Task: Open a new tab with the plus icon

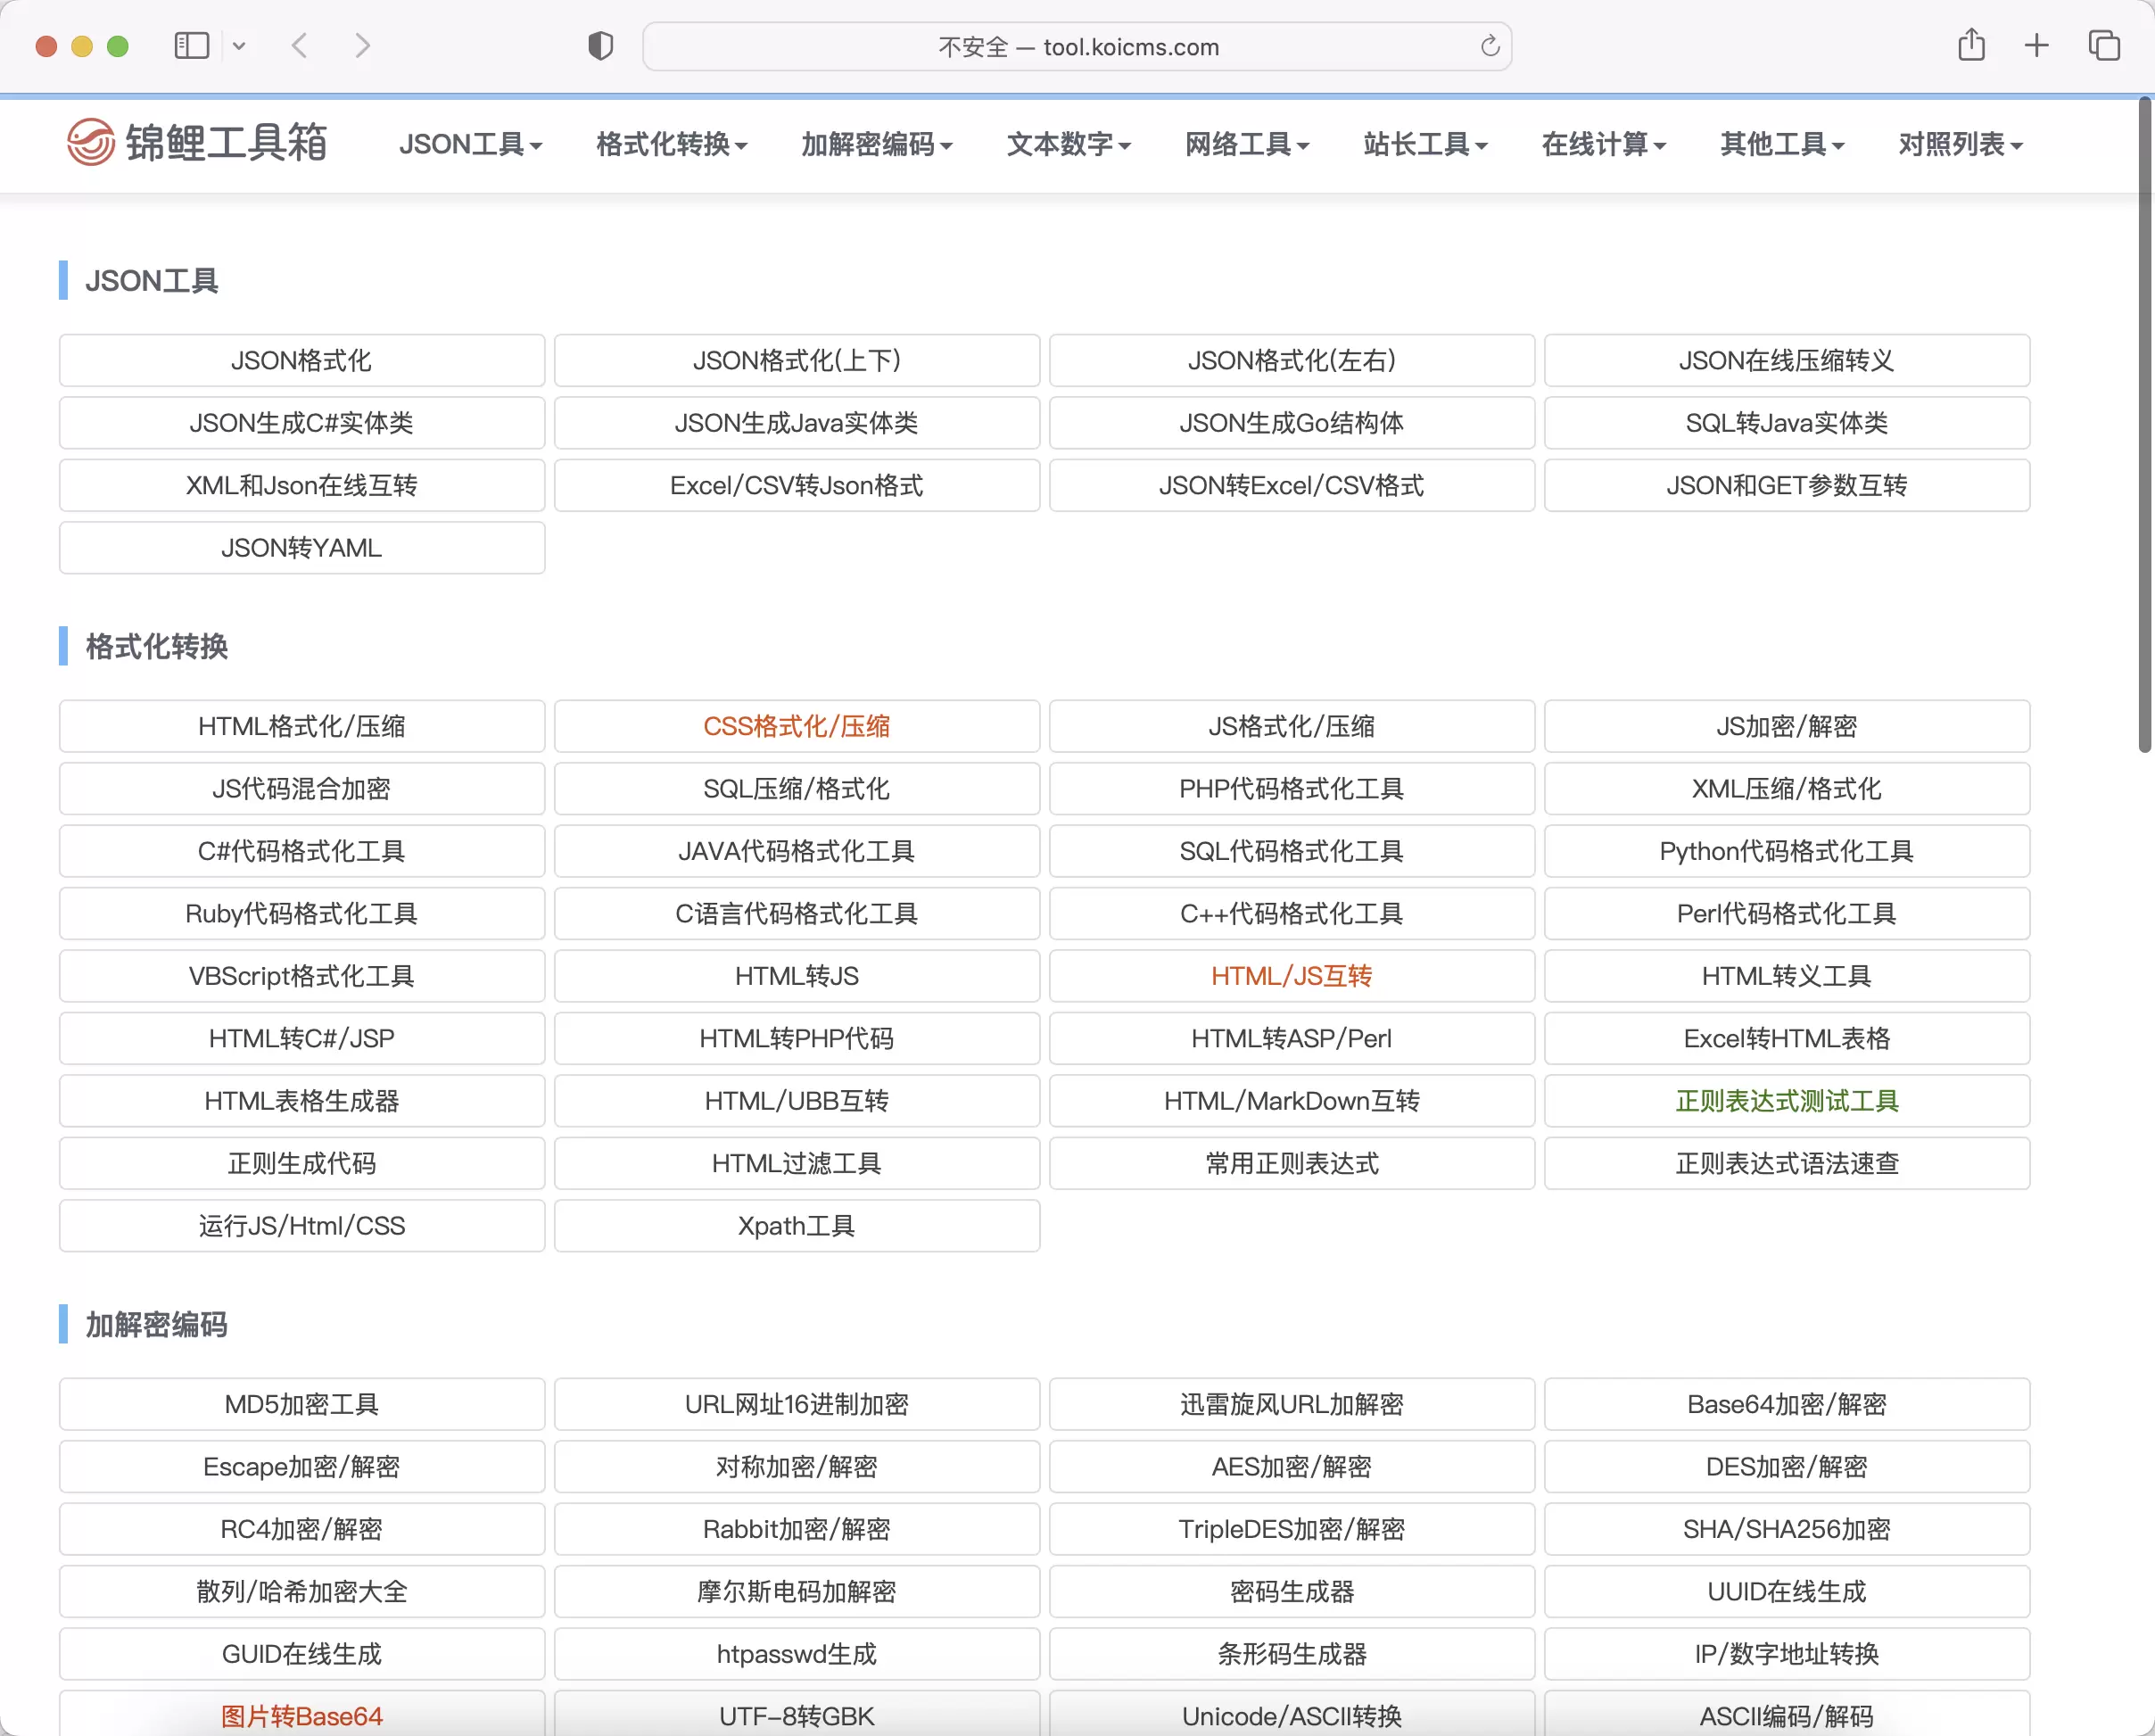Action: [x=2036, y=45]
